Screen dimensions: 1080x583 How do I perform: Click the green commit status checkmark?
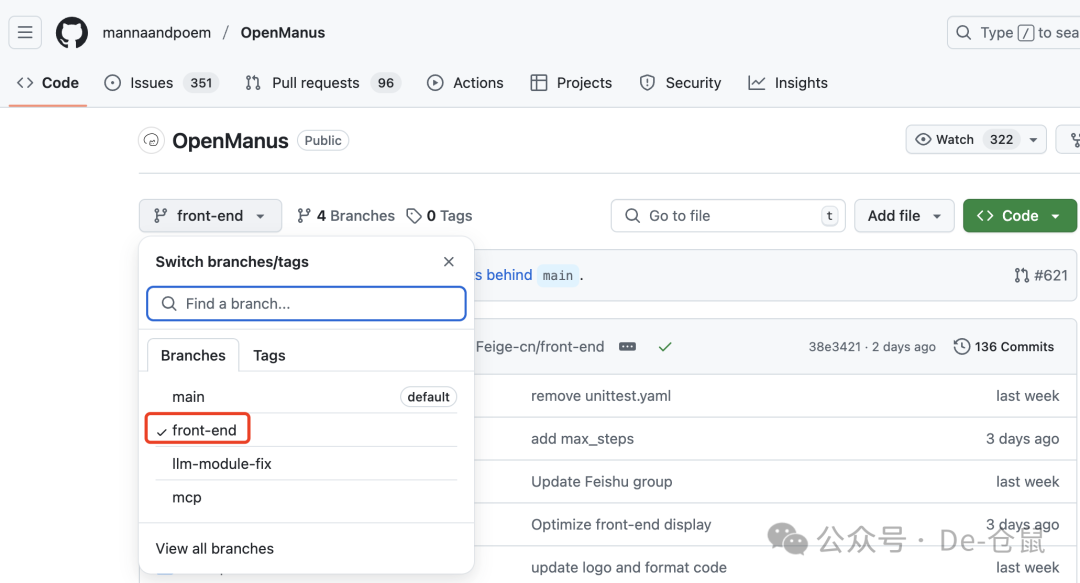pos(665,347)
